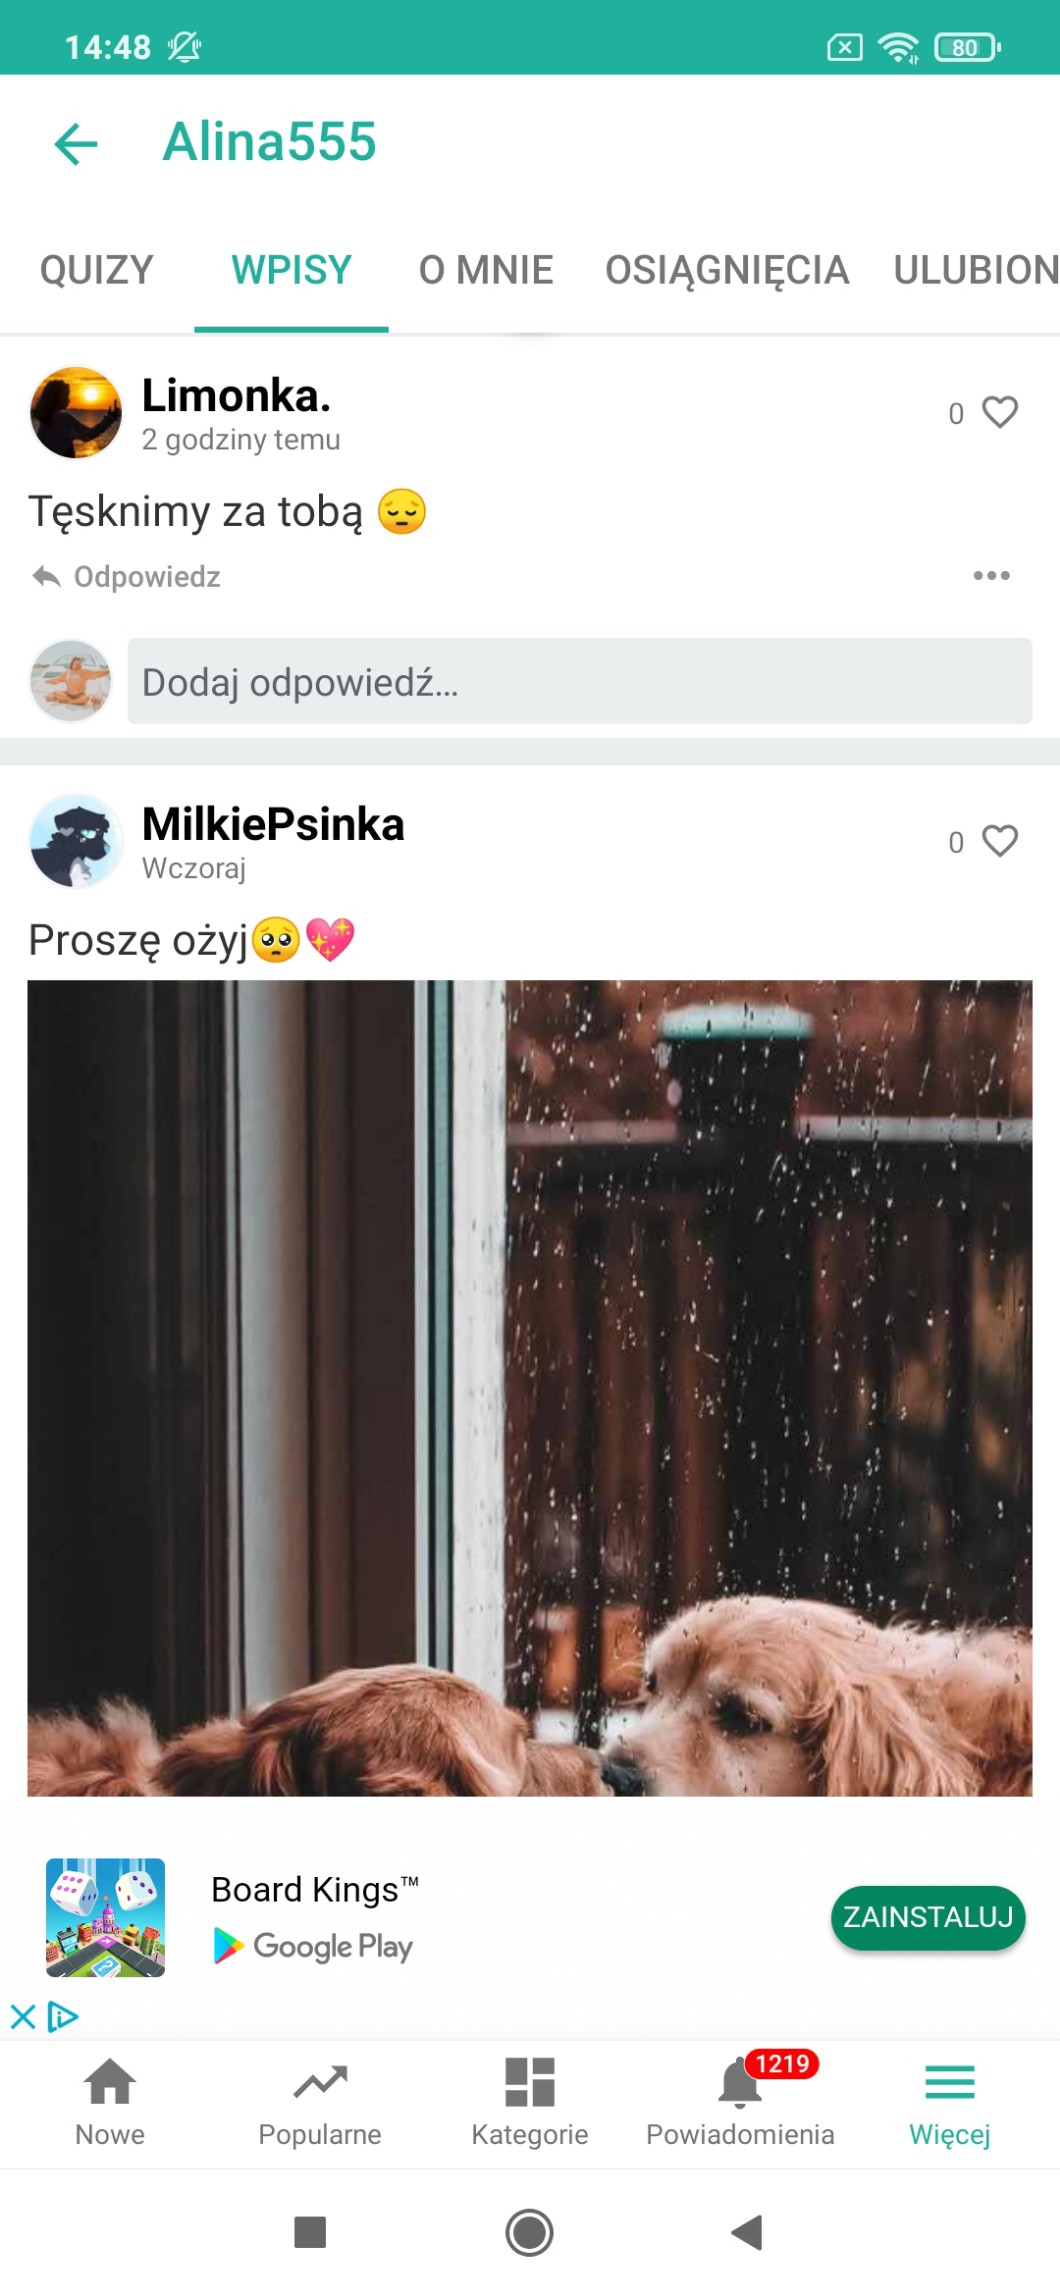
Task: Close the ad with the X icon
Action: coord(23,2016)
